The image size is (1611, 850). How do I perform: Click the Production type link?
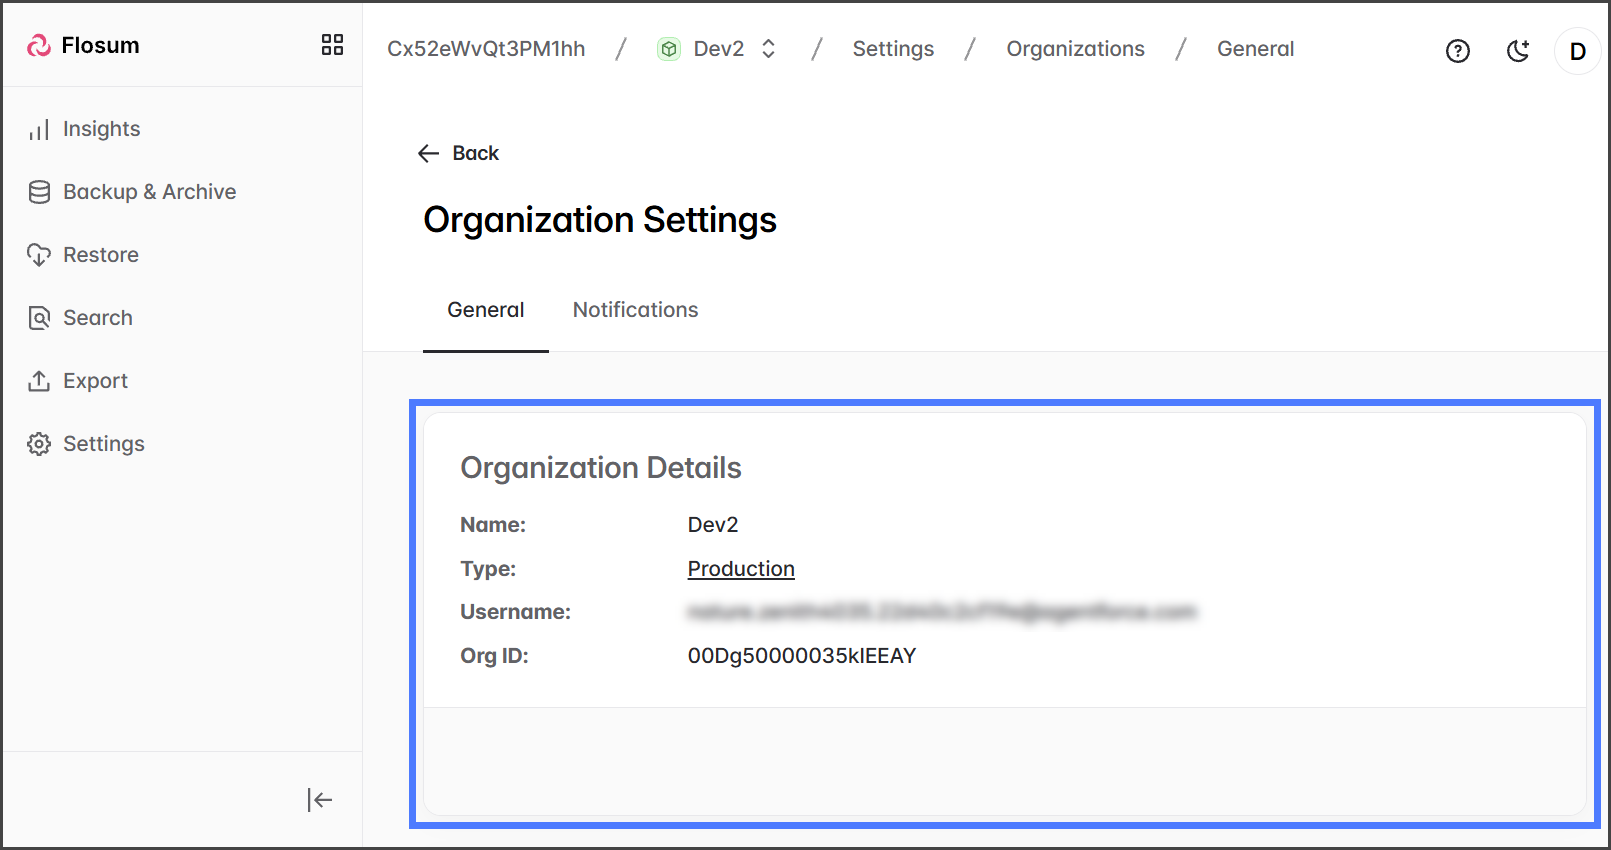coord(741,569)
